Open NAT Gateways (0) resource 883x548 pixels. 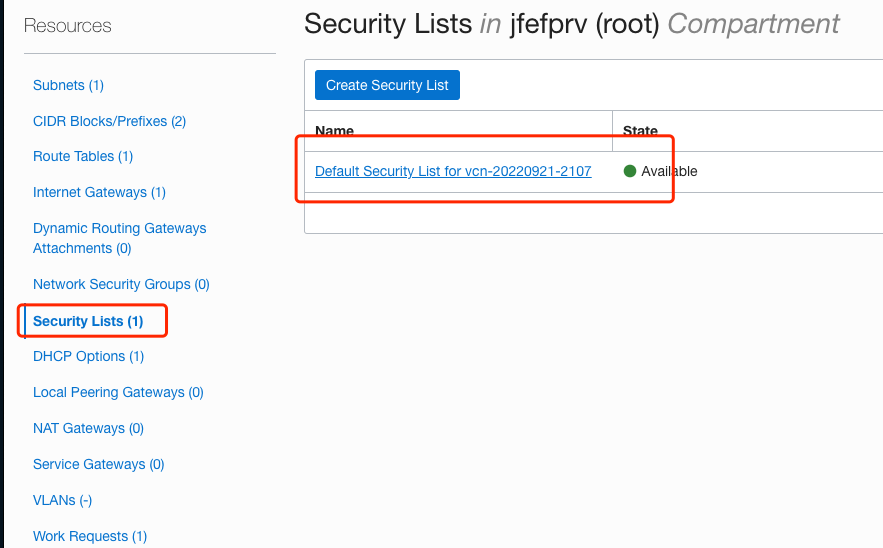click(x=88, y=428)
